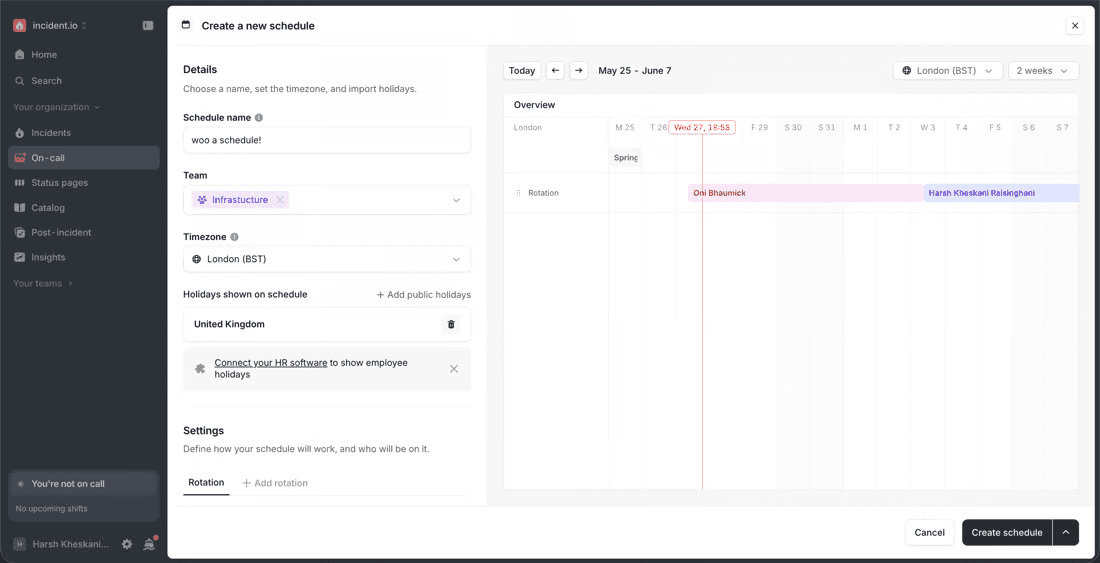1100x563 pixels.
Task: Open settings gear in sidebar footer
Action: pyautogui.click(x=127, y=543)
